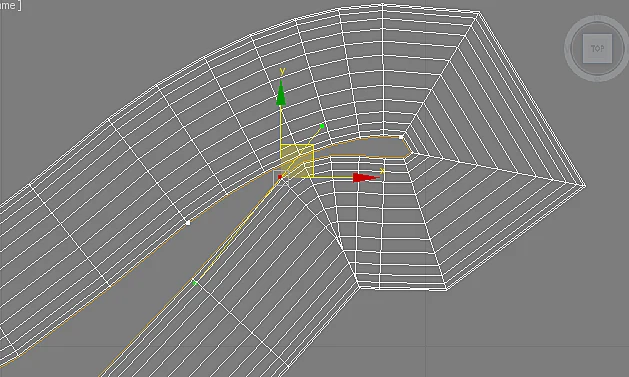Screen dimensions: 629x377
Task: Click the yellow X-axis shaft of the gizmo
Action: [333, 177]
